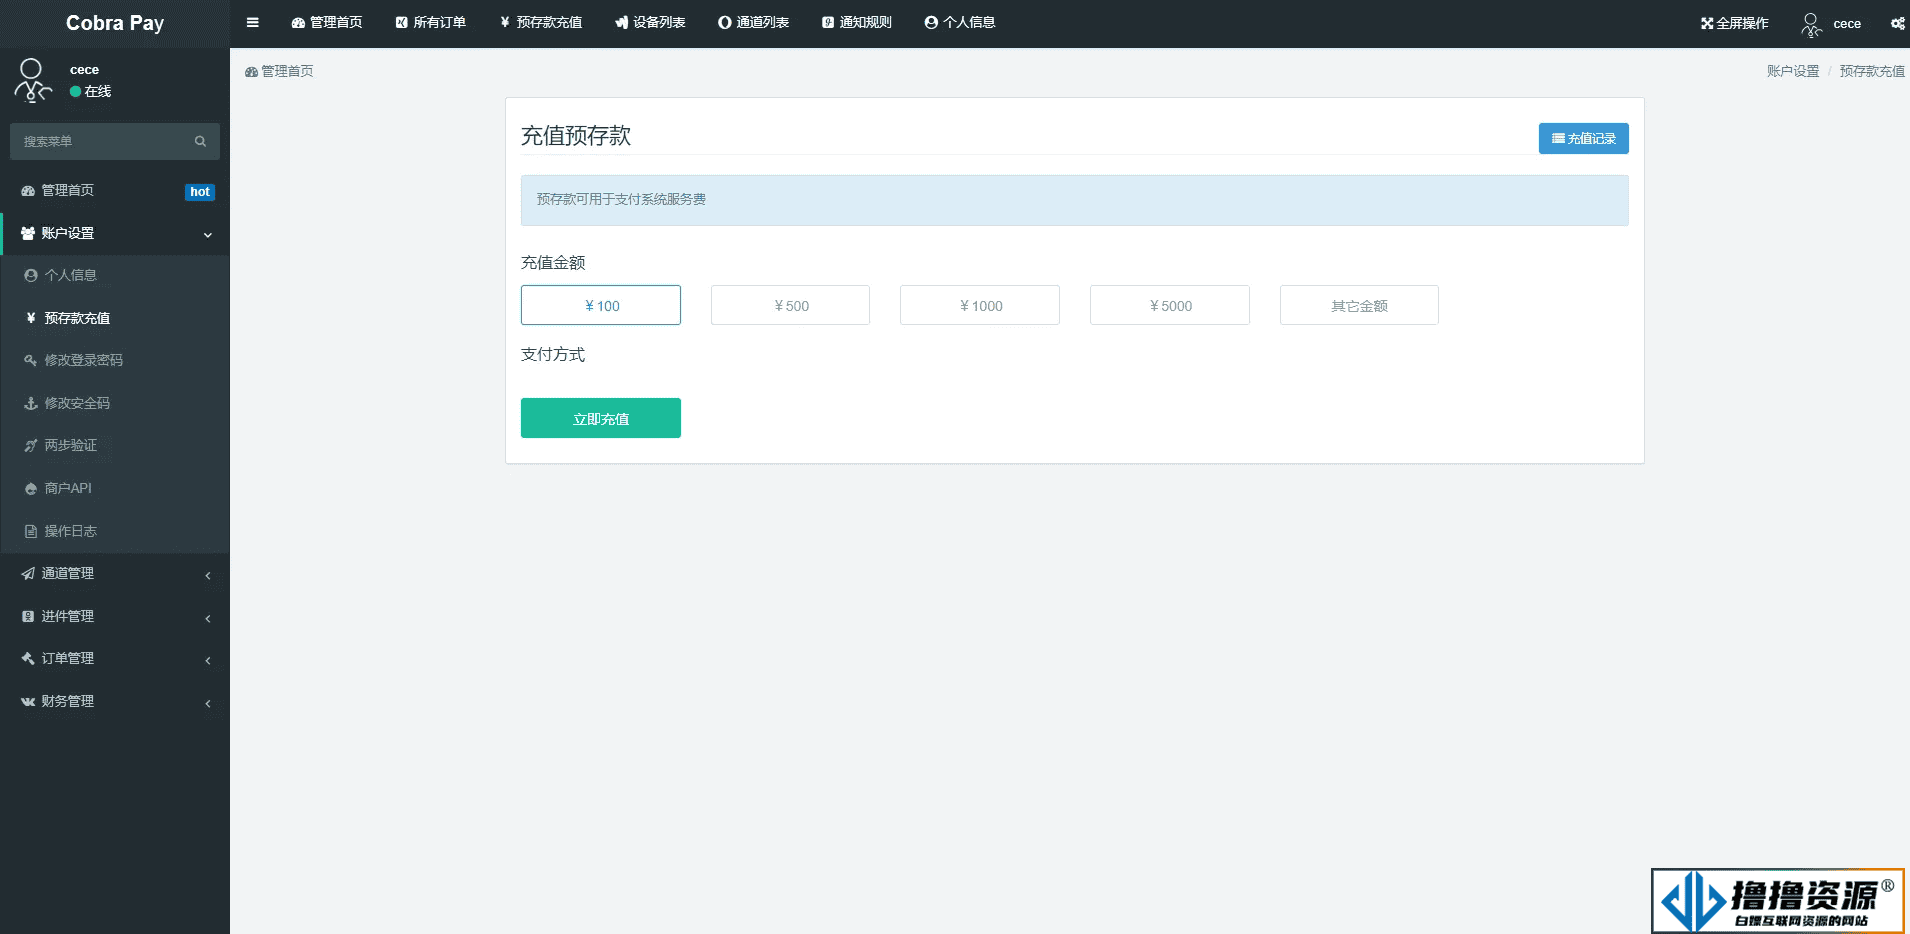Screen dimensions: 1910x934
Task: Open 预存款充值 in top navigation
Action: [541, 23]
